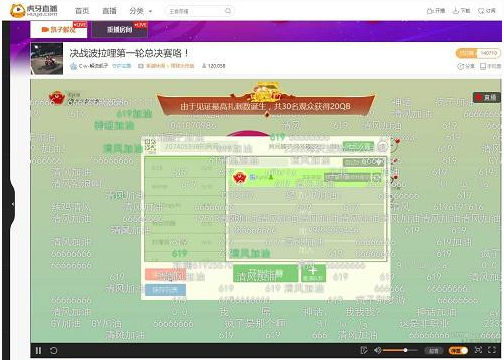Click the viewer count 120,058
Screen dimensions: 504x360
coord(214,66)
